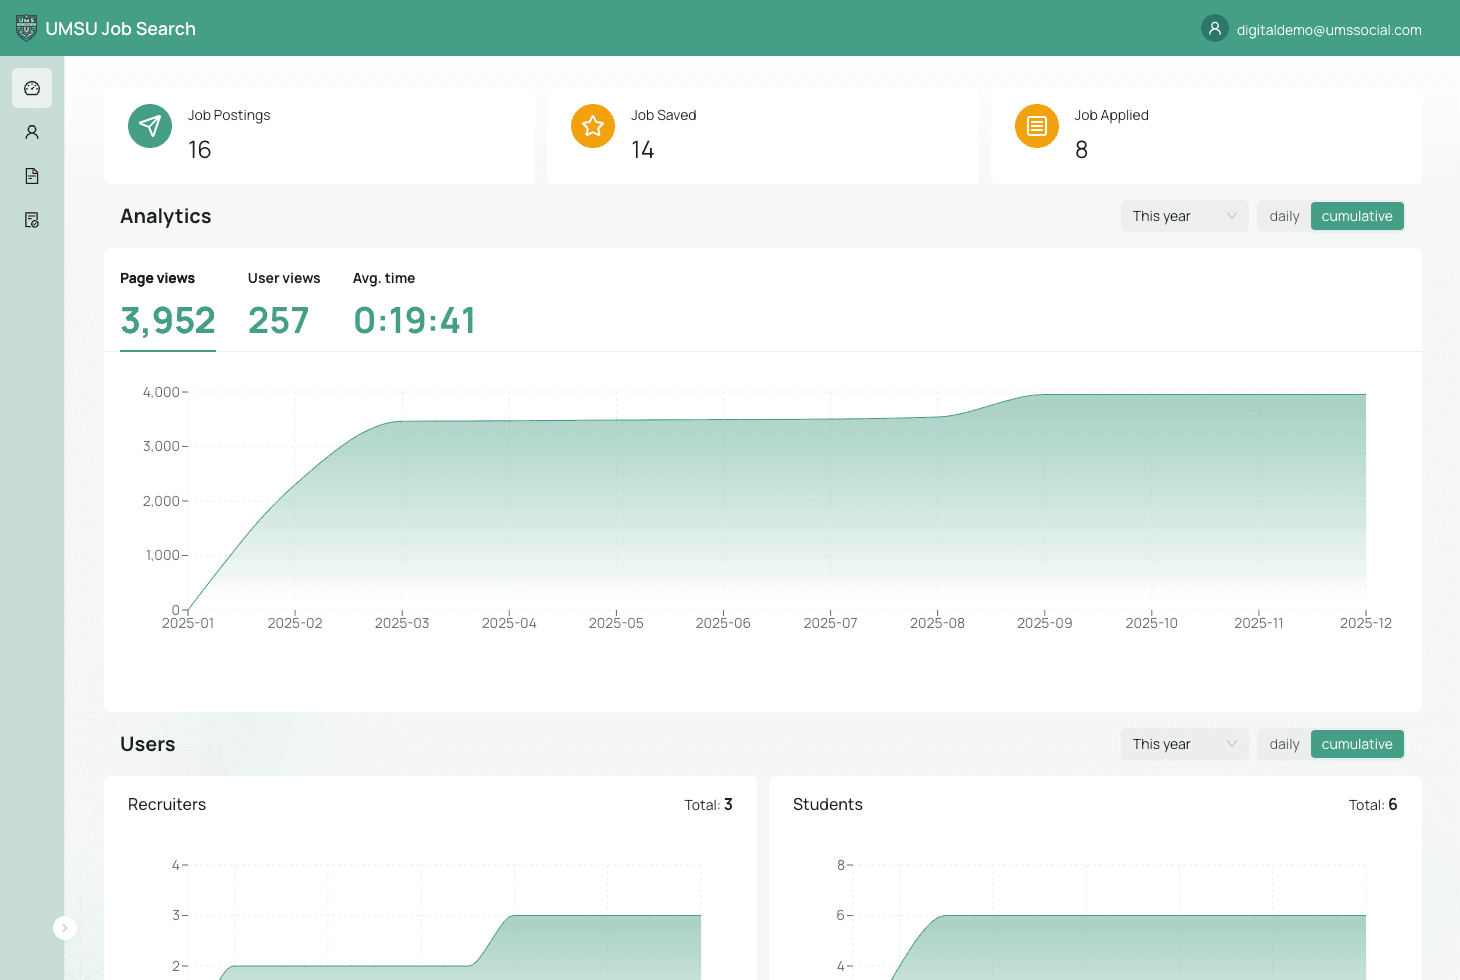
Task: Click the document page icon in sidebar
Action: 32,176
